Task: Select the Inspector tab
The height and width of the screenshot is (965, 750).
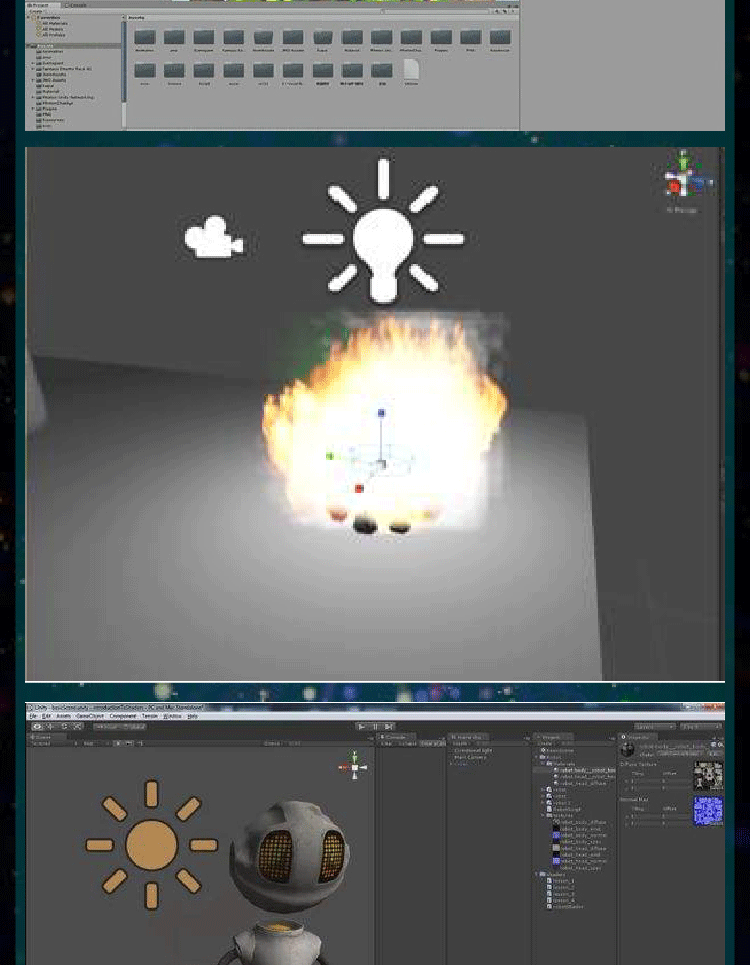Action: [640, 737]
